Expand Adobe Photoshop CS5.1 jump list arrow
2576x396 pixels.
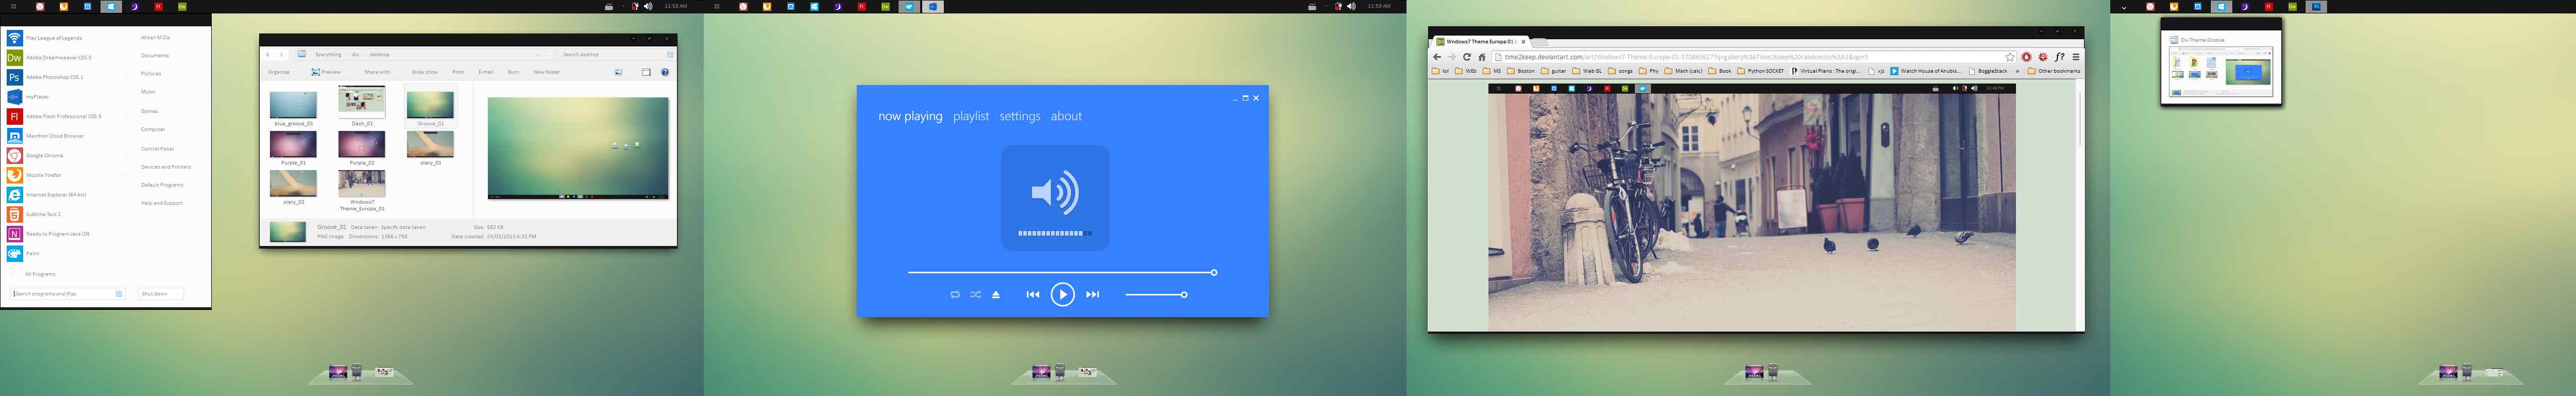point(125,77)
